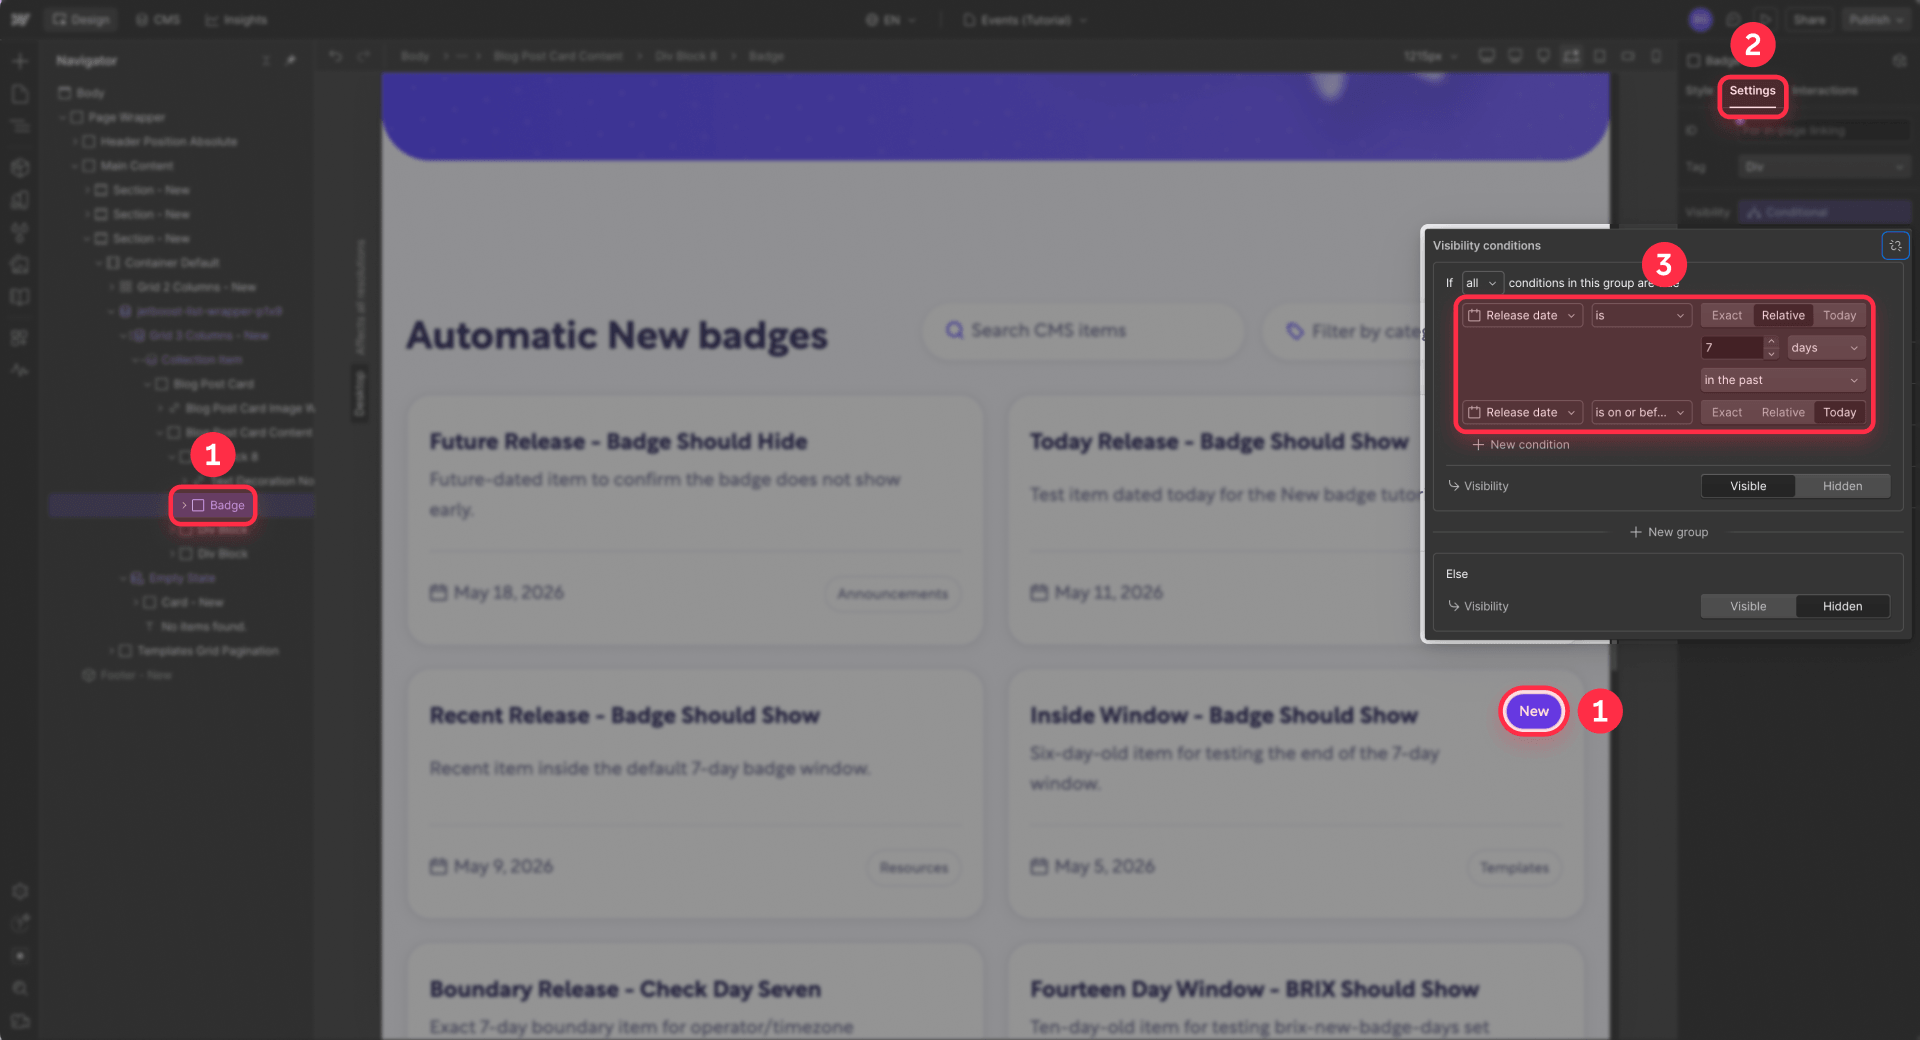Screen dimensions: 1920x1040
Task: Choose Today in the 'is' condition row
Action: point(1839,315)
